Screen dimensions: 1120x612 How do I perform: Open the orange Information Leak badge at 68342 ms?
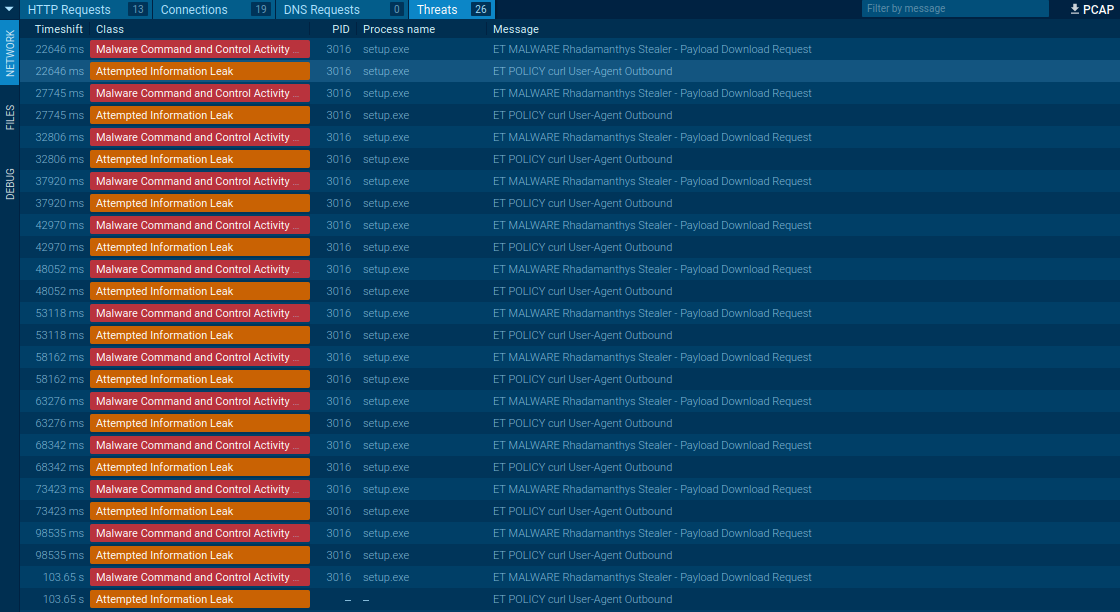point(200,467)
